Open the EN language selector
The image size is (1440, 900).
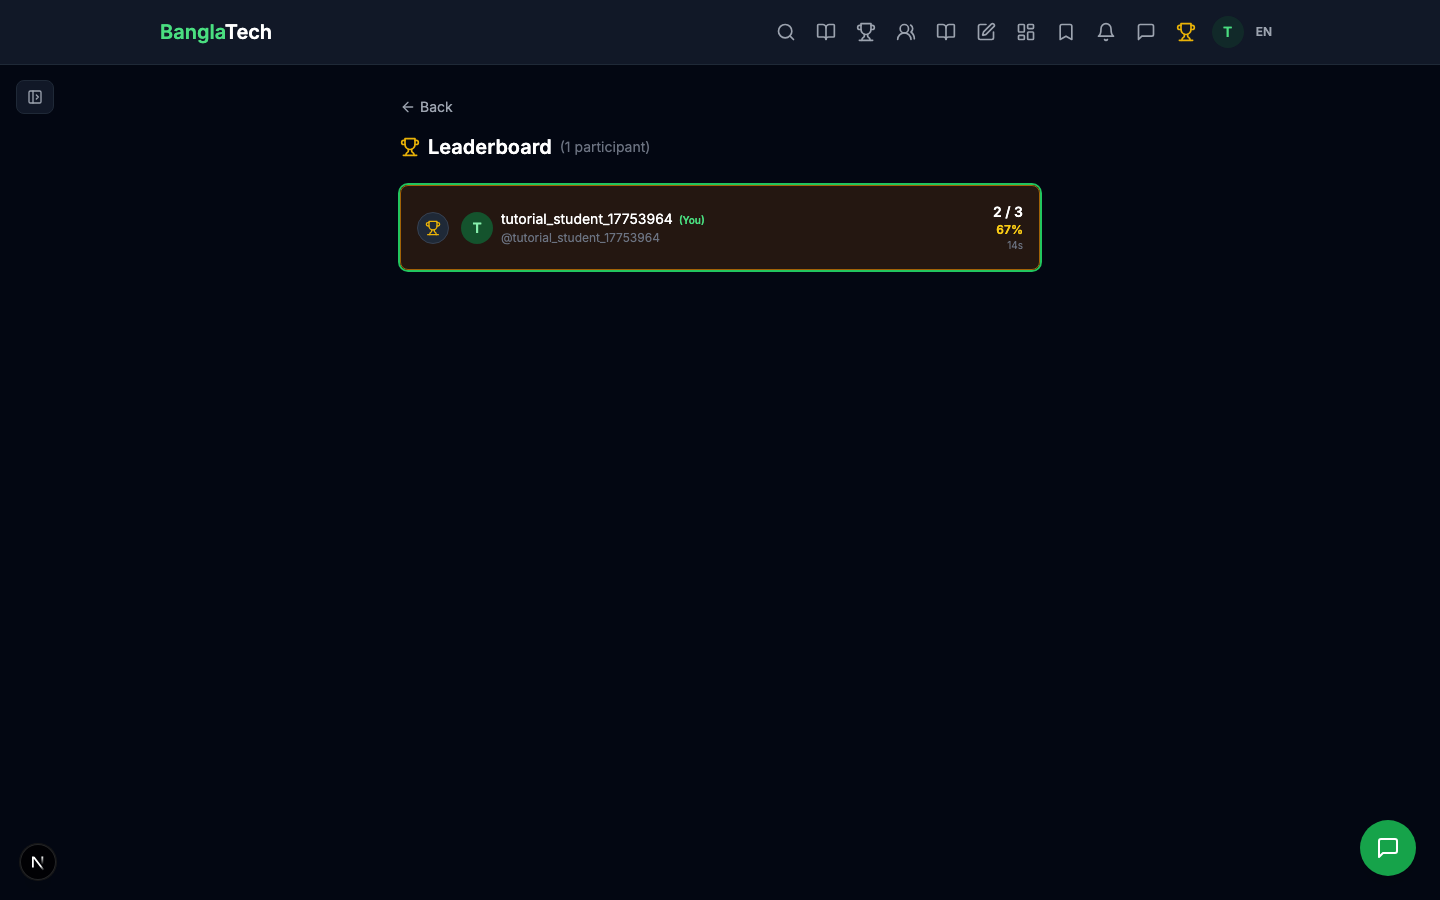click(x=1263, y=32)
